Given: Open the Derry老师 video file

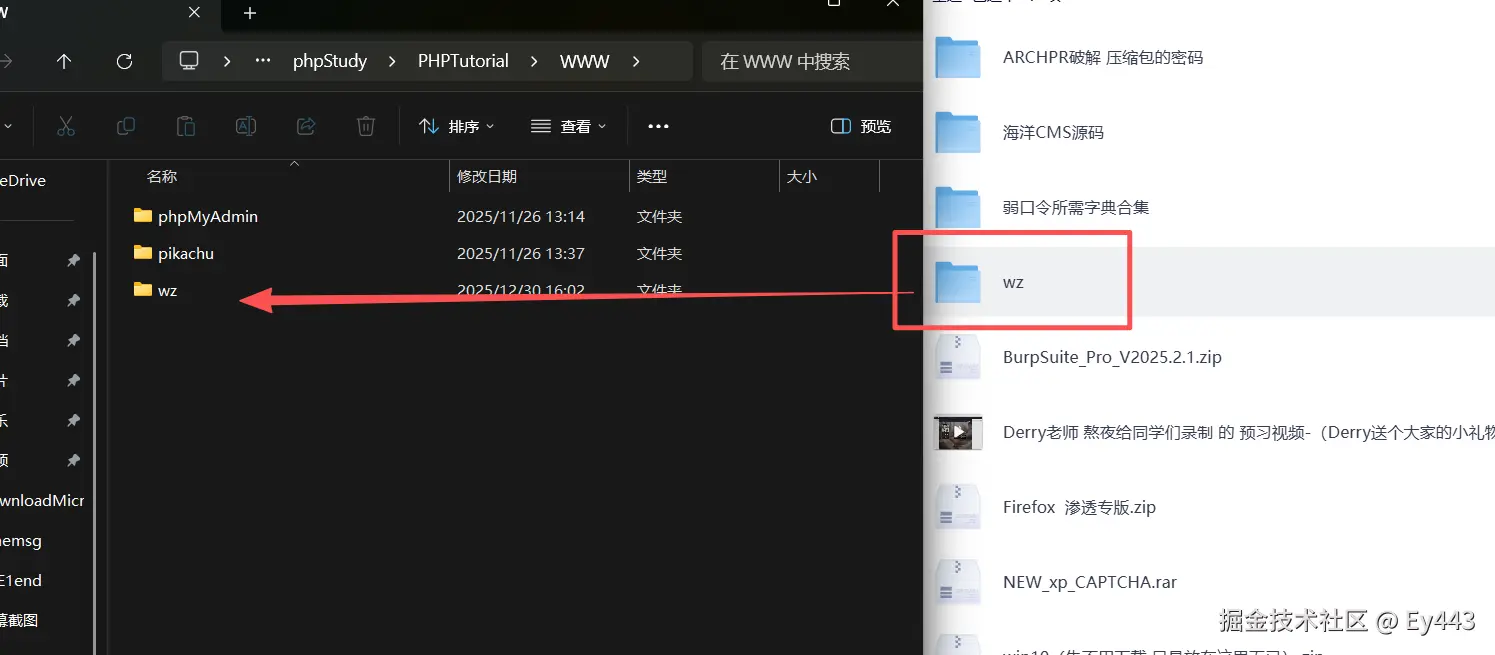Looking at the screenshot, I should 1249,433.
